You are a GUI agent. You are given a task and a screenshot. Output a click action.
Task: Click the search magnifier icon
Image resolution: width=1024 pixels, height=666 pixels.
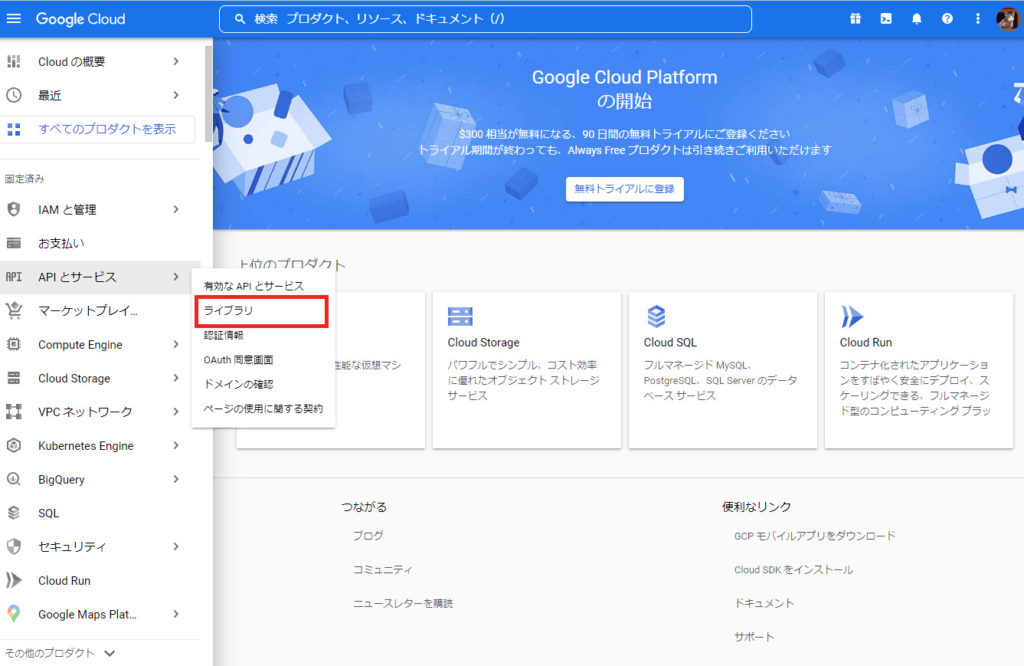[240, 19]
